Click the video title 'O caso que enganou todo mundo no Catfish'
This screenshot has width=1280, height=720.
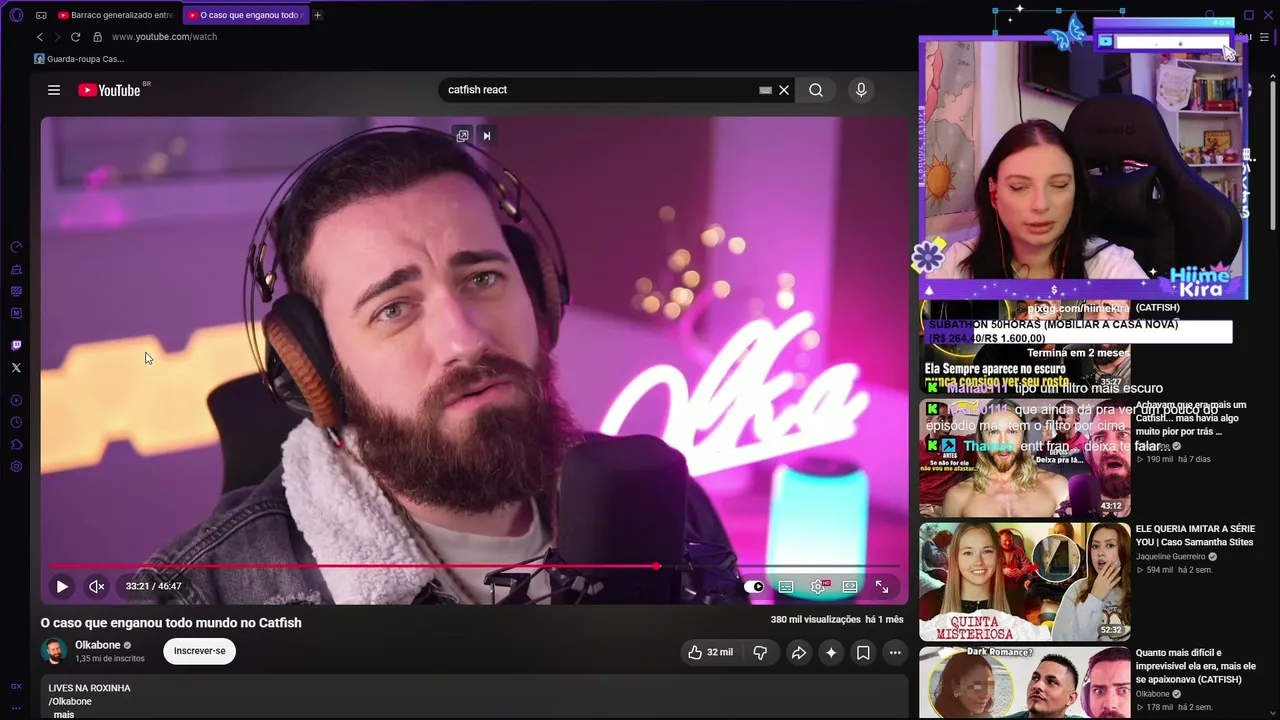171,623
